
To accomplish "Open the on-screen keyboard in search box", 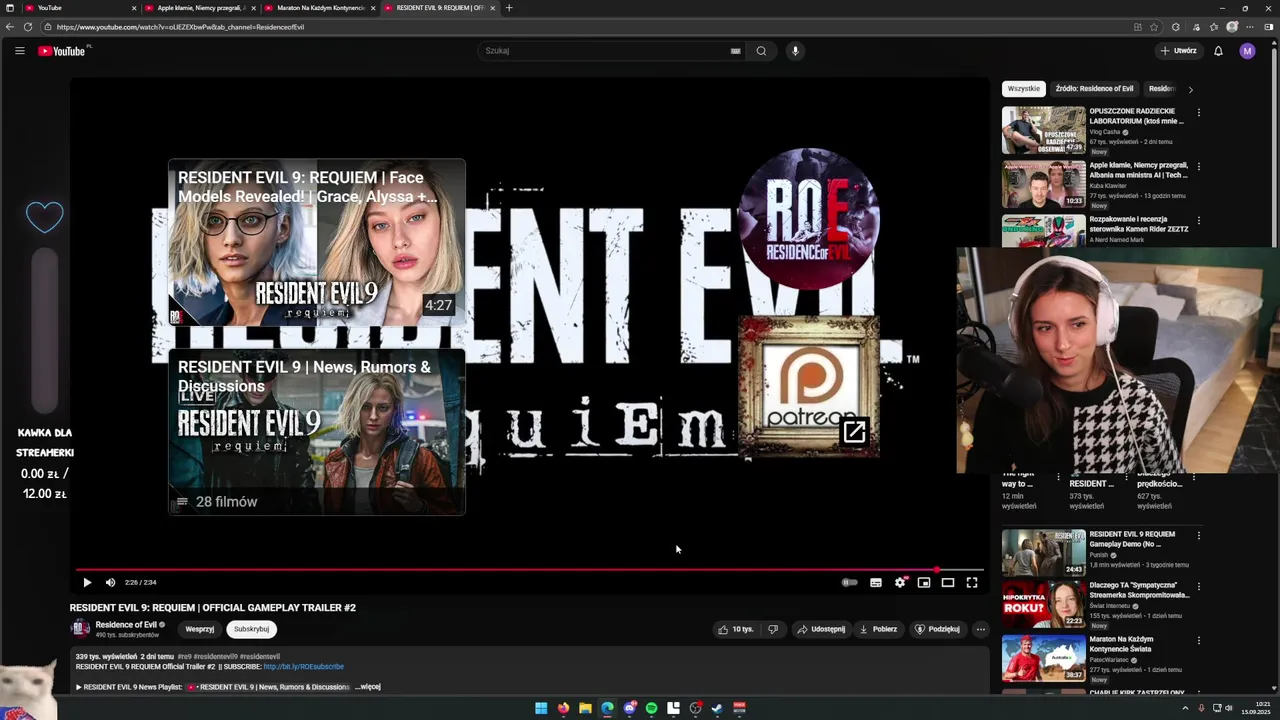I will [x=735, y=51].
